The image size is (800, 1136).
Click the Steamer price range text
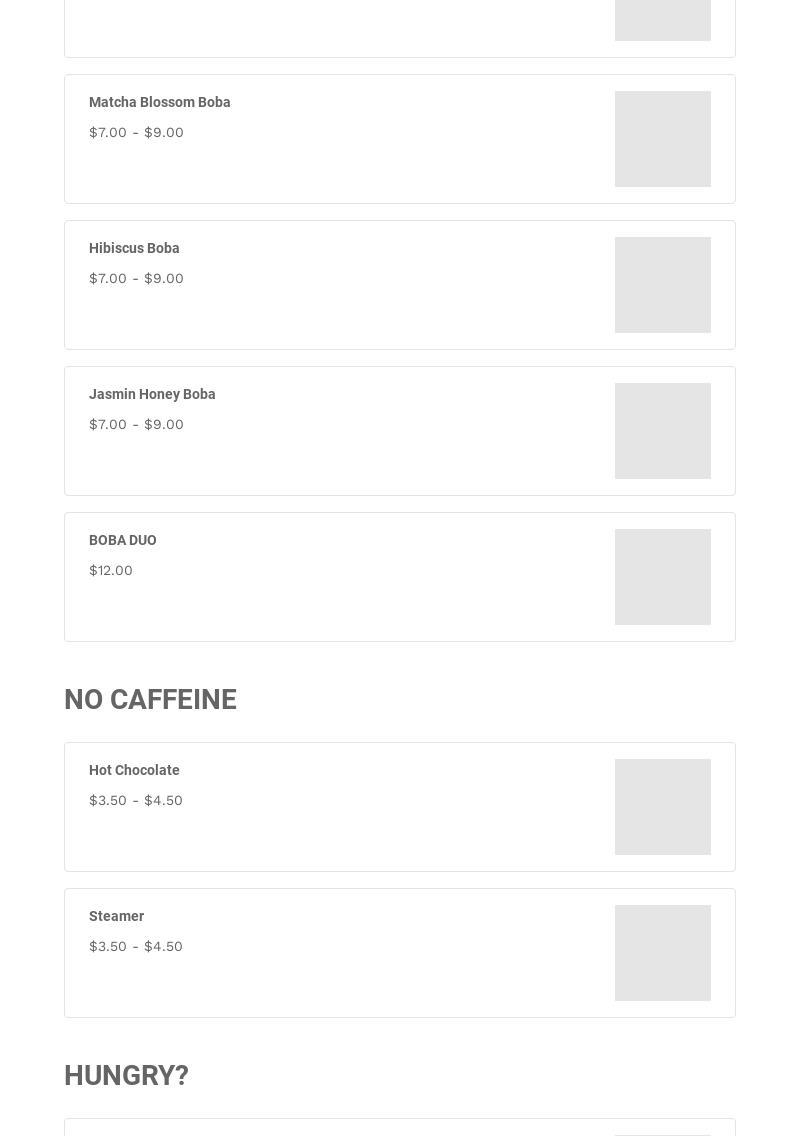pos(136,946)
